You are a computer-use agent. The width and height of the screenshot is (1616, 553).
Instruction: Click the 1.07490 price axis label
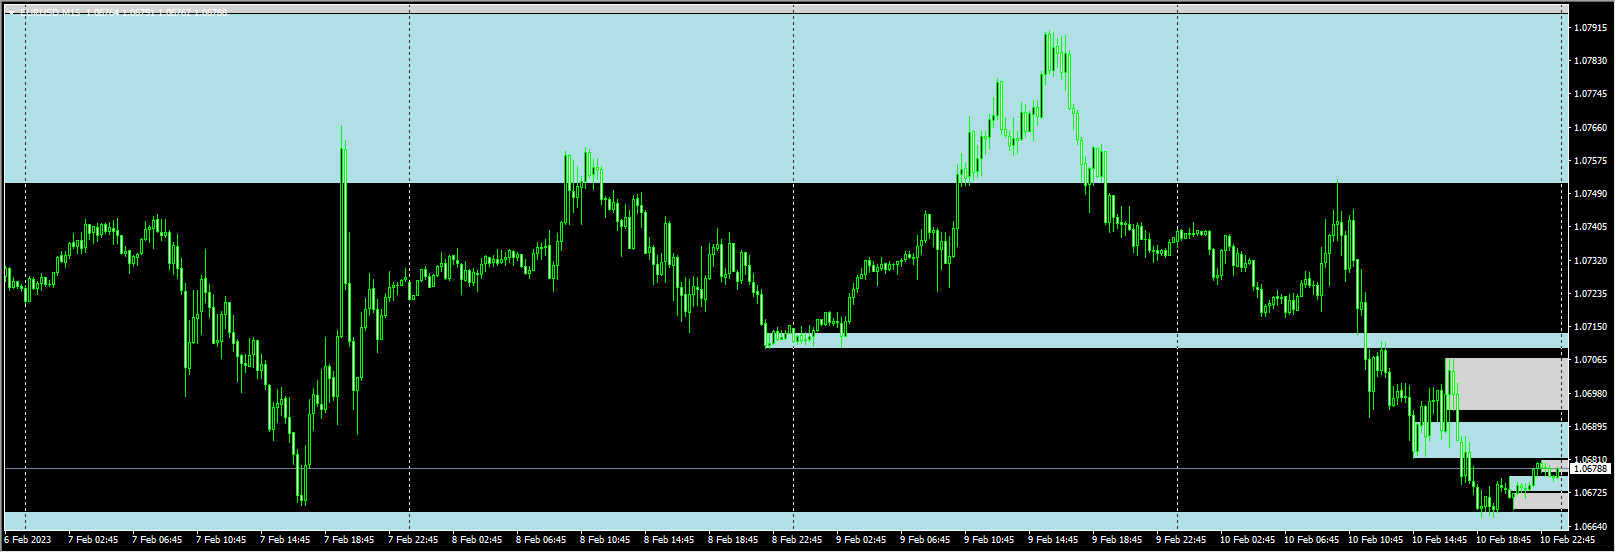coord(1591,194)
